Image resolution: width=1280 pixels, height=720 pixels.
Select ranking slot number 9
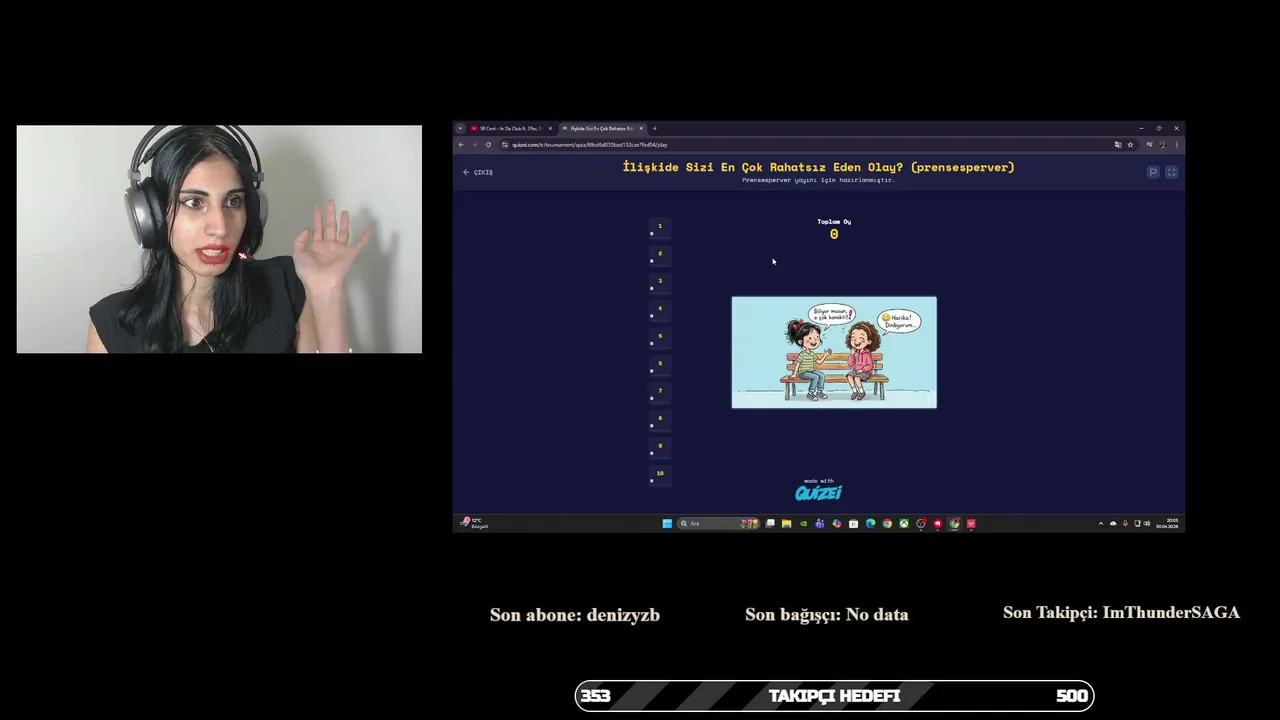(660, 448)
